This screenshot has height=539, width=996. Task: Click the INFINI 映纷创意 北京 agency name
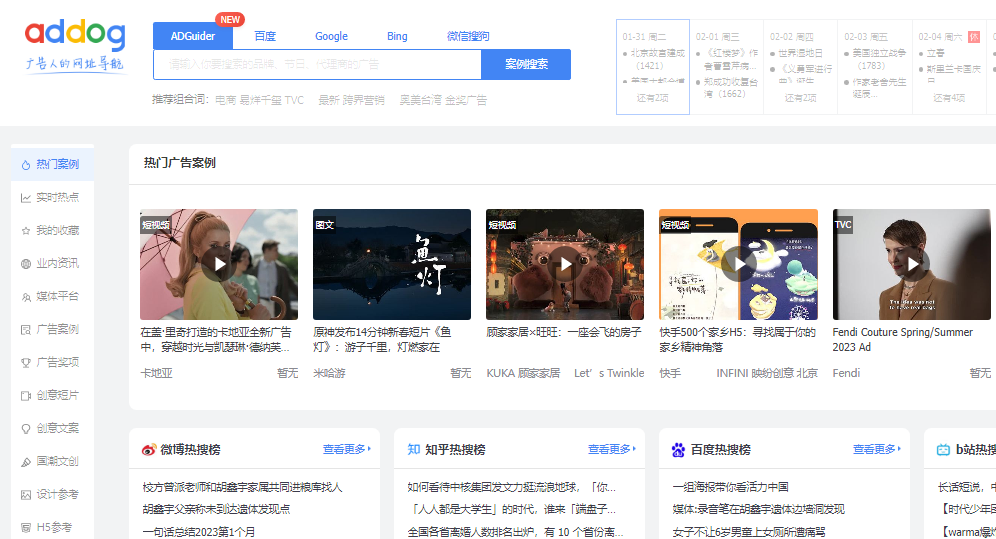click(767, 373)
